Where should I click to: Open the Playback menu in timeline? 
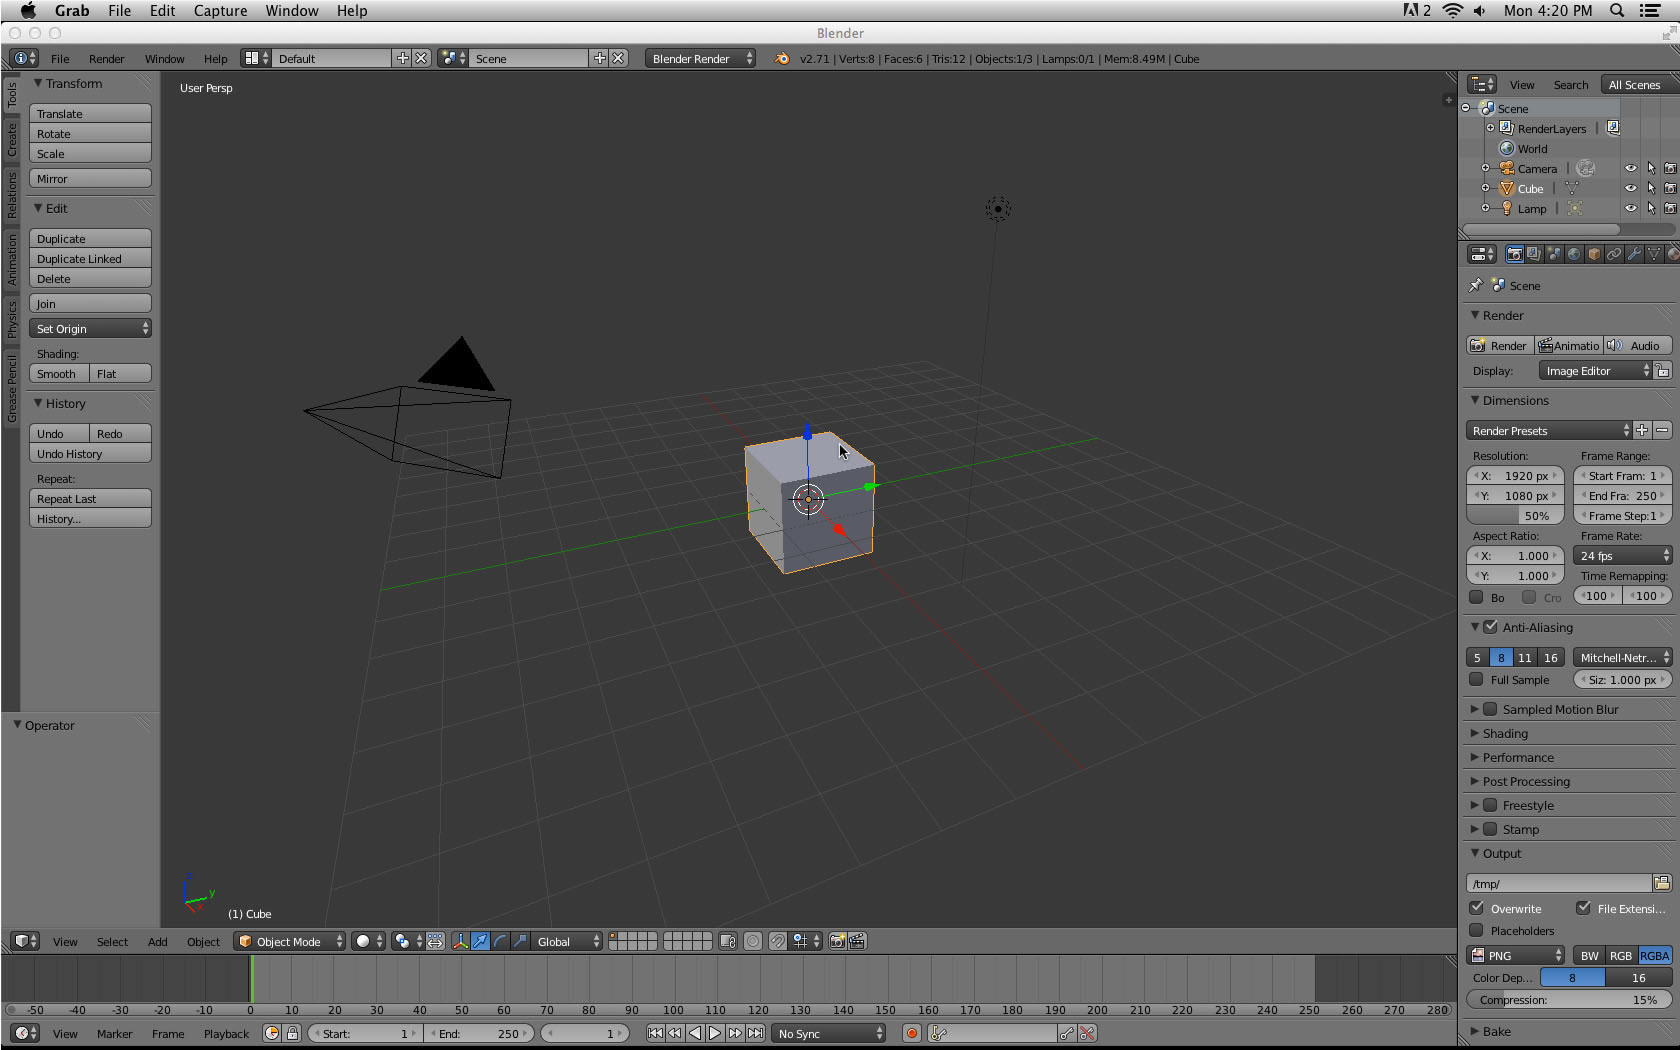(x=226, y=1034)
